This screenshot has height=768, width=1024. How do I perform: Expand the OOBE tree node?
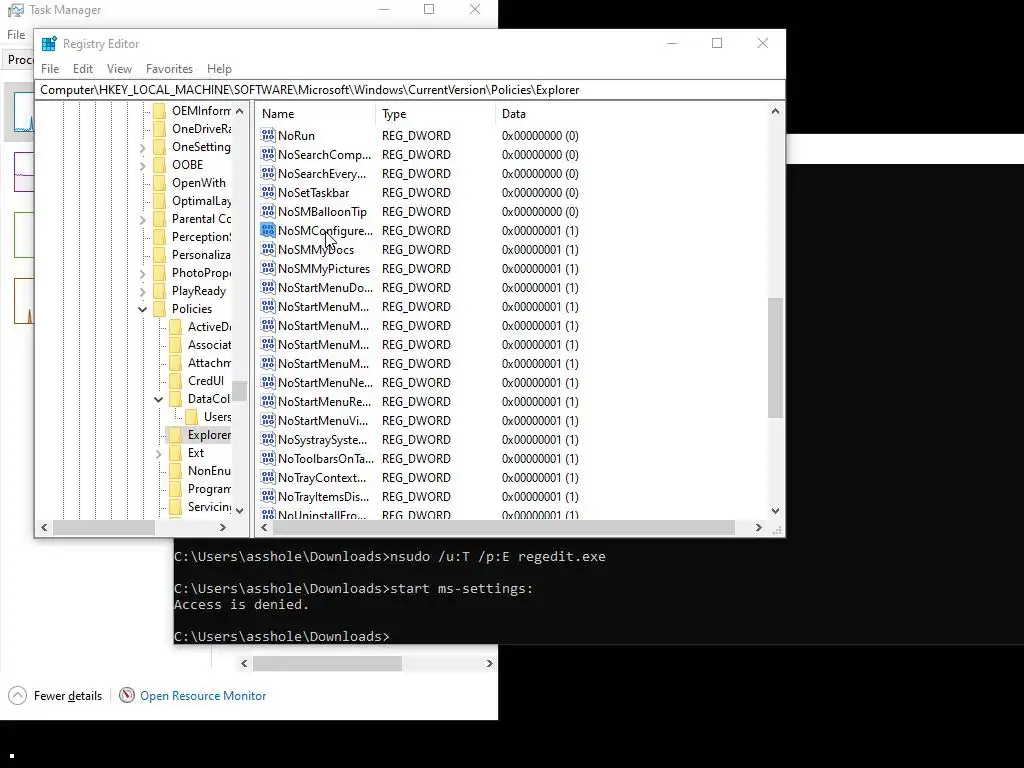pyautogui.click(x=142, y=166)
